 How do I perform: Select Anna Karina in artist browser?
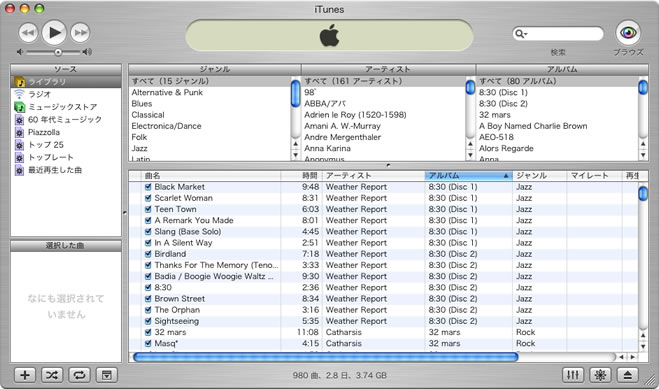[384, 148]
